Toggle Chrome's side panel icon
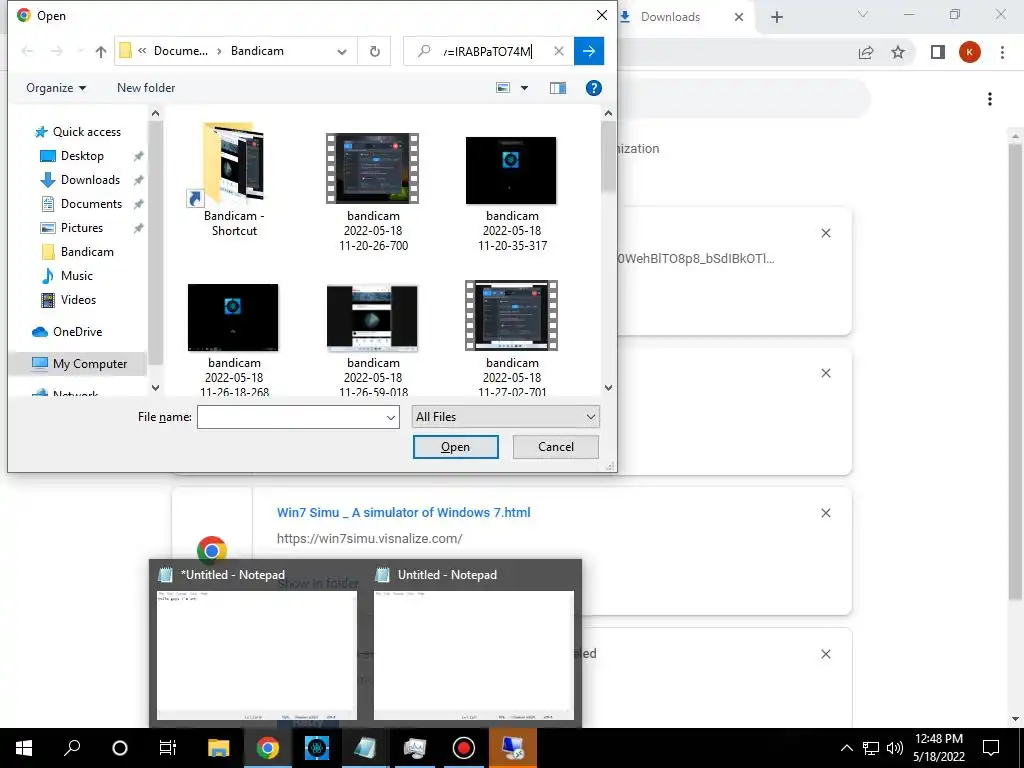The image size is (1024, 768). 938,52
